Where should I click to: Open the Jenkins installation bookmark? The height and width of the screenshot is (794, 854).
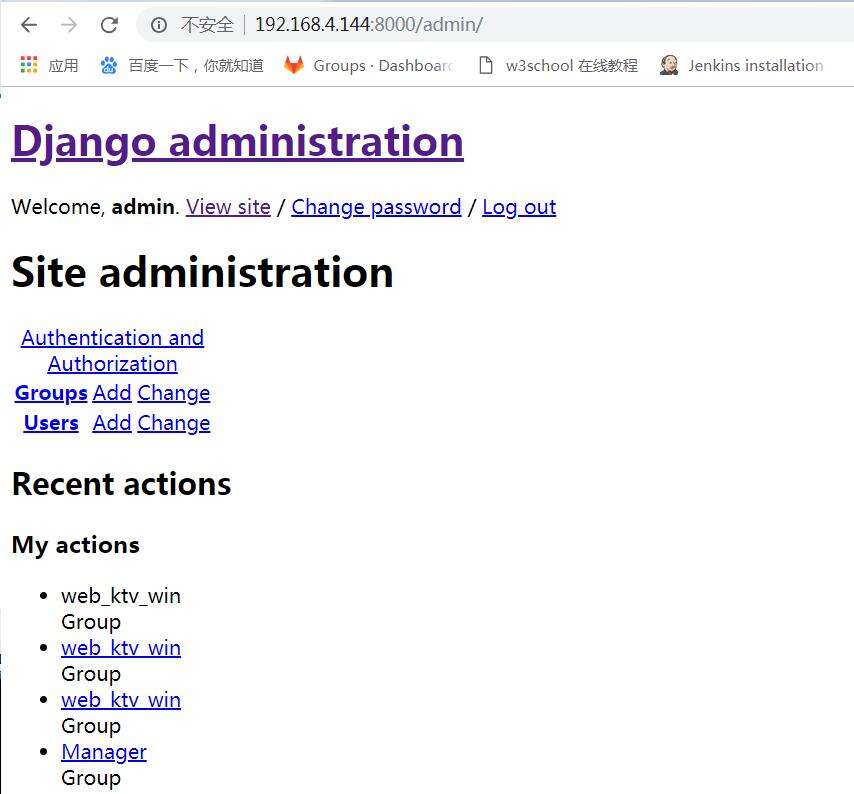tap(755, 66)
